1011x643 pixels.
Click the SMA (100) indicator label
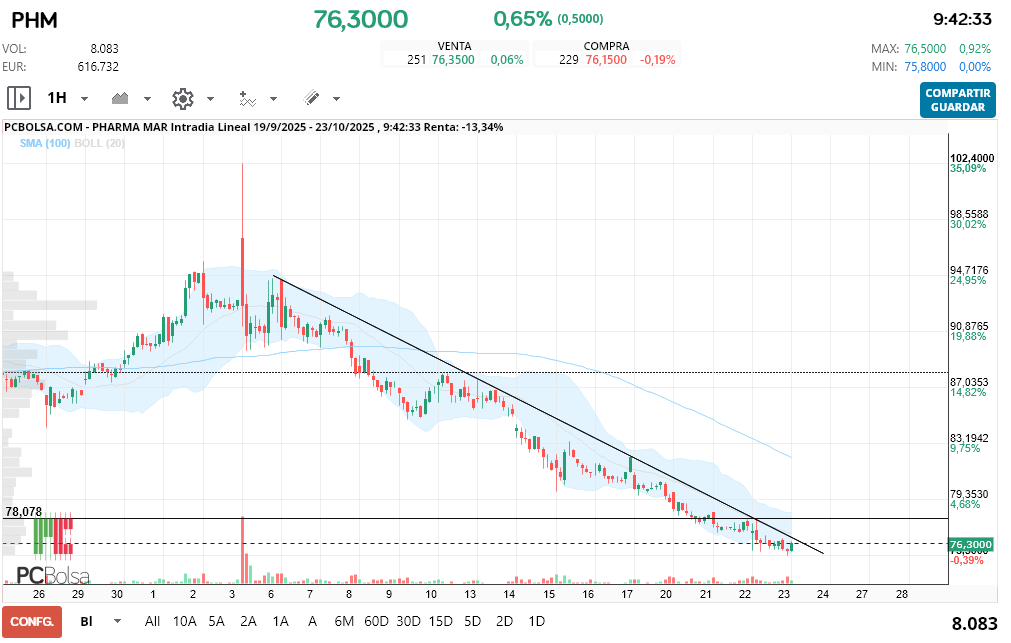tap(45, 143)
